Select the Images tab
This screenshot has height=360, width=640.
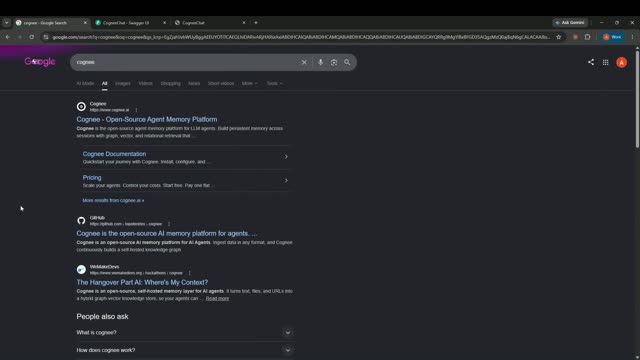pos(123,83)
